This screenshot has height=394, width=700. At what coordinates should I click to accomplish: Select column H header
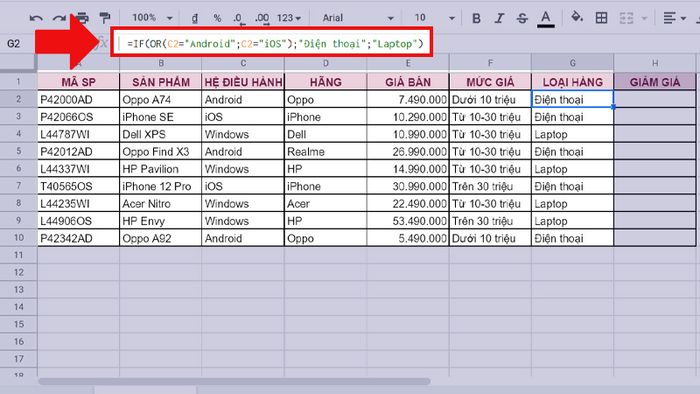tap(655, 63)
